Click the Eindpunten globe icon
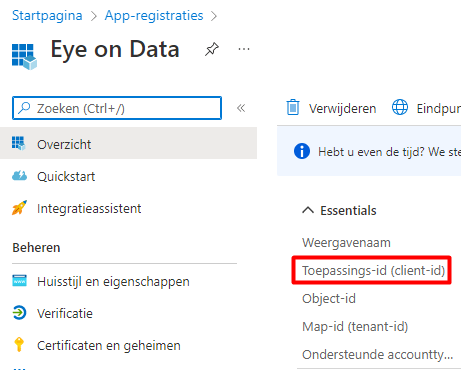The image size is (461, 370). [x=400, y=107]
